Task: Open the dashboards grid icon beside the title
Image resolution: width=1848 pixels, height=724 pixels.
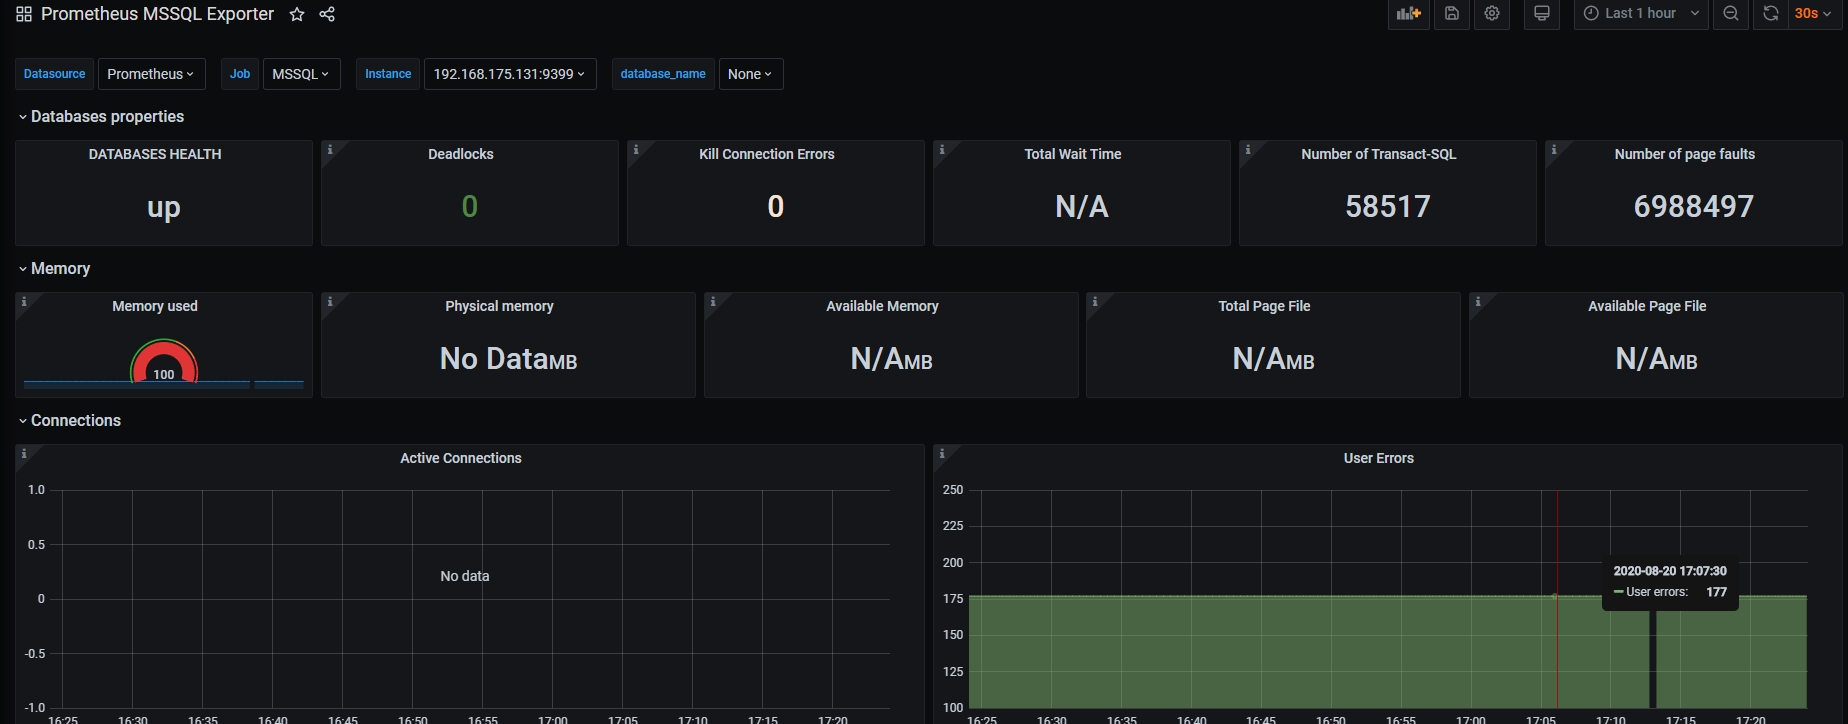Action: (24, 14)
